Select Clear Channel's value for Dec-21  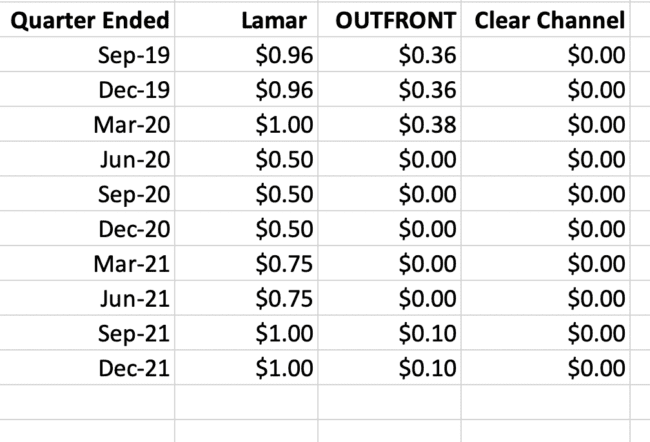click(597, 368)
